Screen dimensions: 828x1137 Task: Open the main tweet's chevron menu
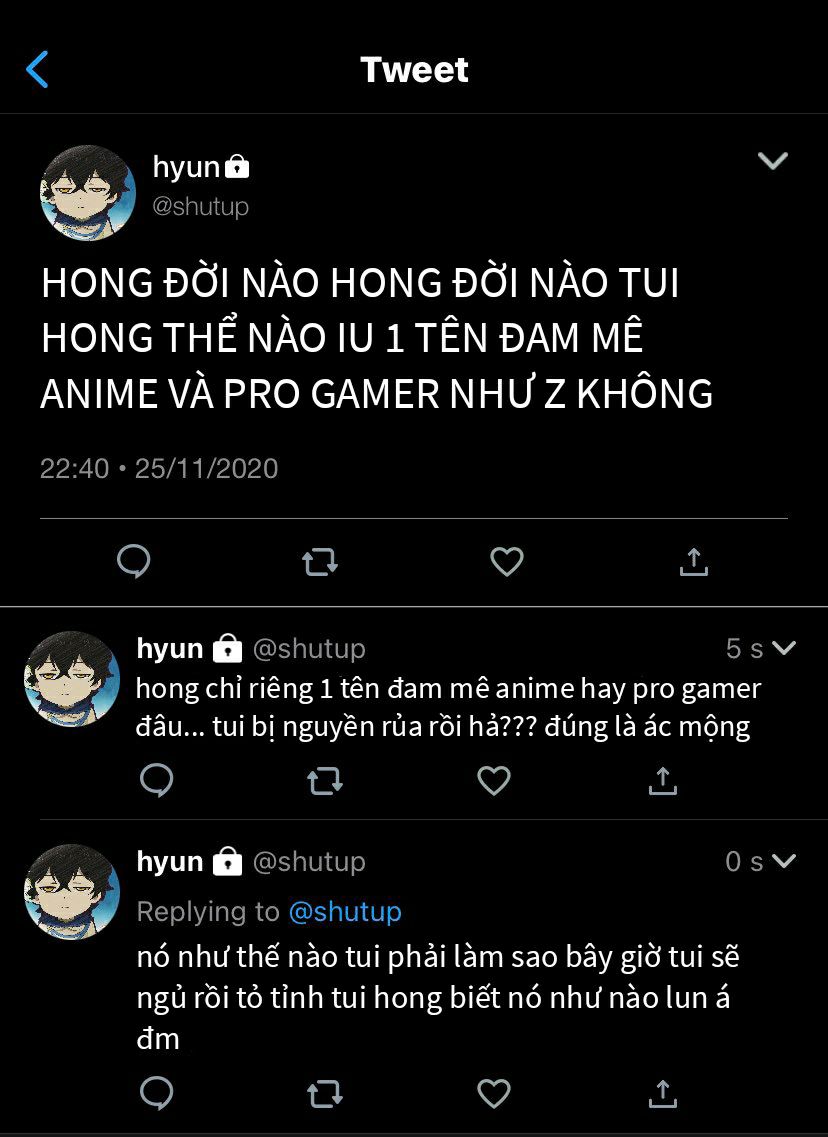point(772,160)
